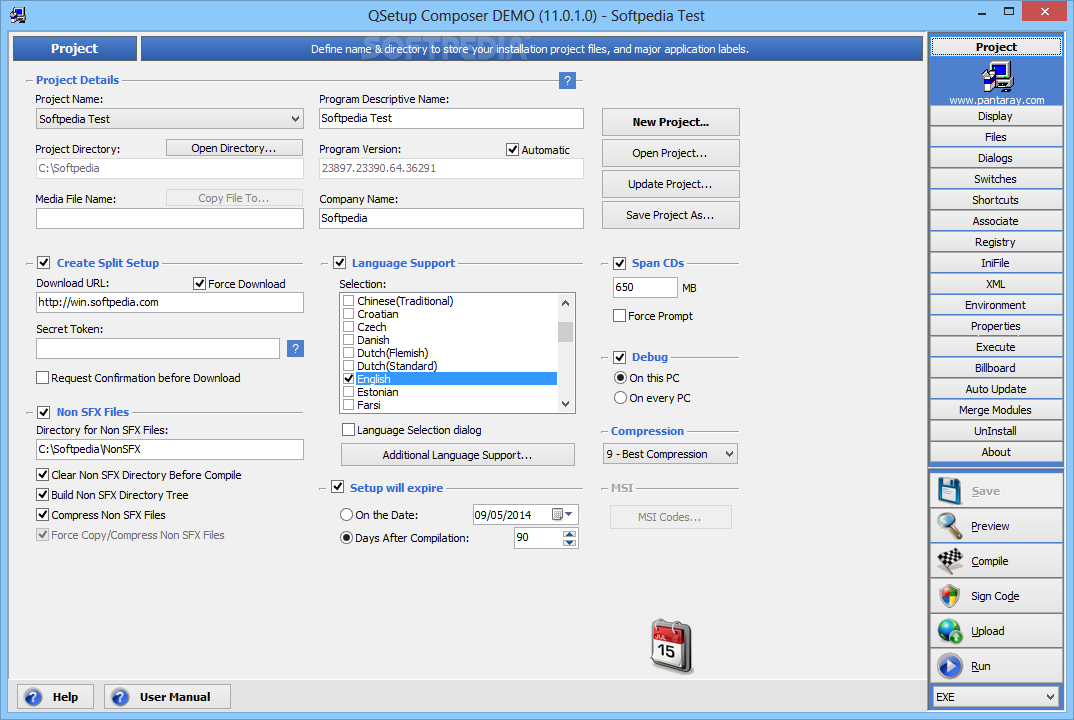1074x720 pixels.
Task: Open the UnInstall section
Action: pos(996,431)
